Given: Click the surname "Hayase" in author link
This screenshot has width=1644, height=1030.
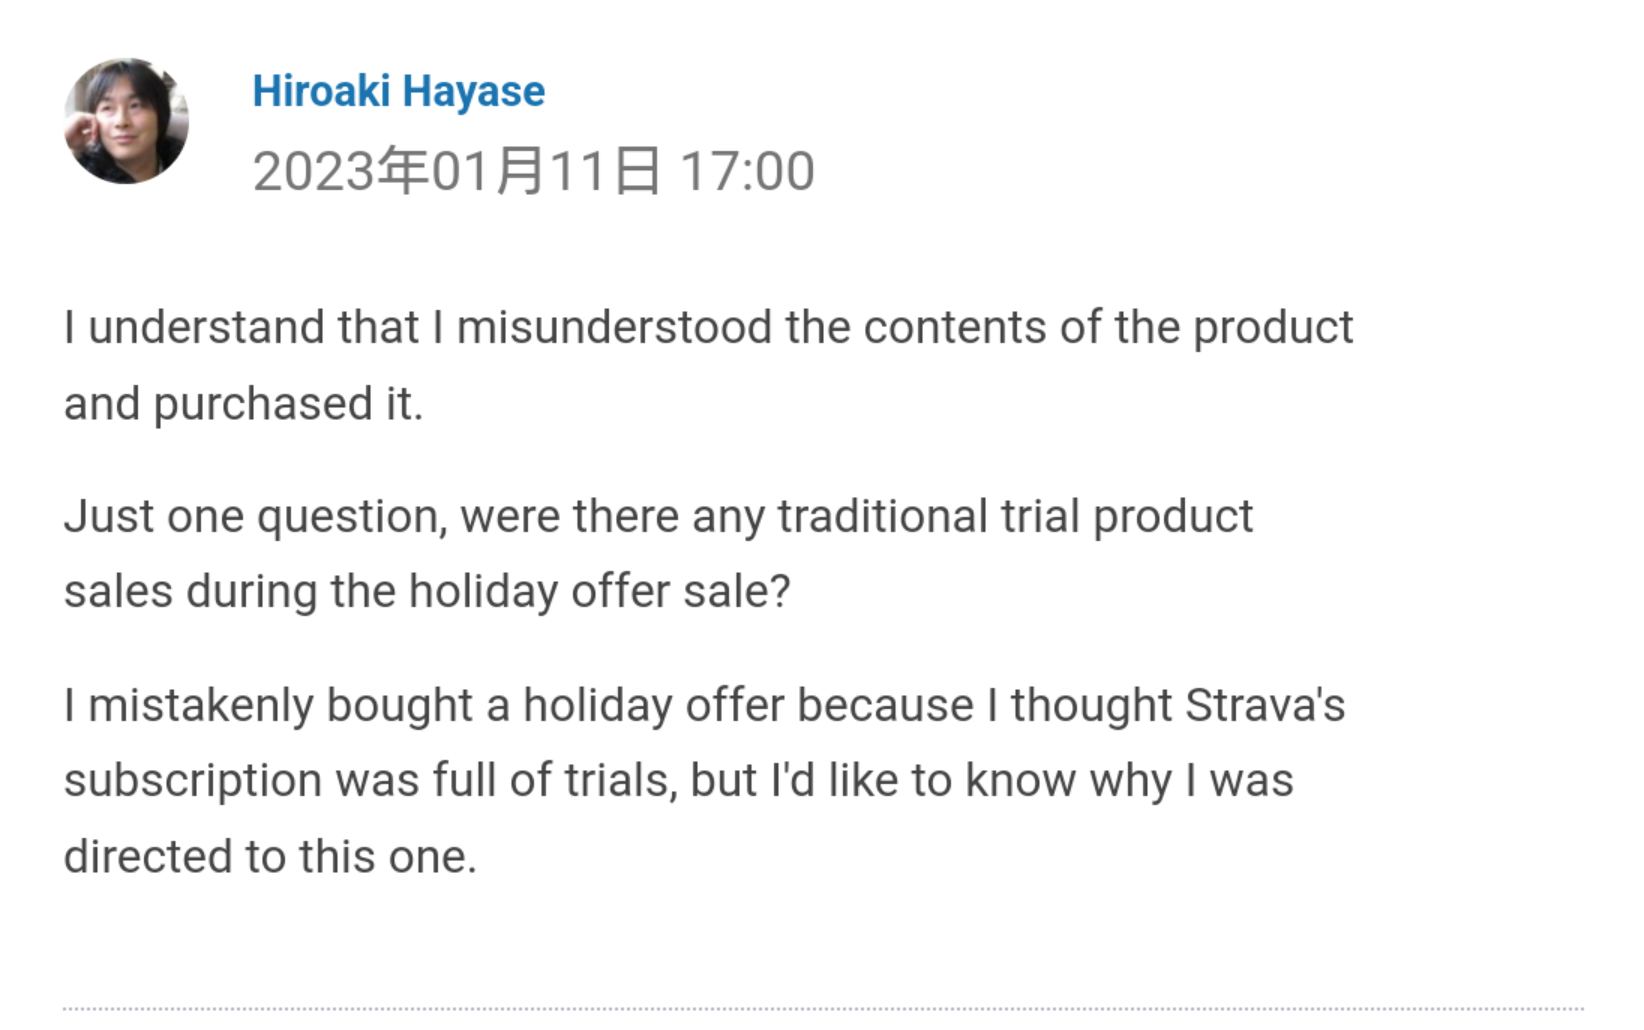Looking at the screenshot, I should click(474, 91).
